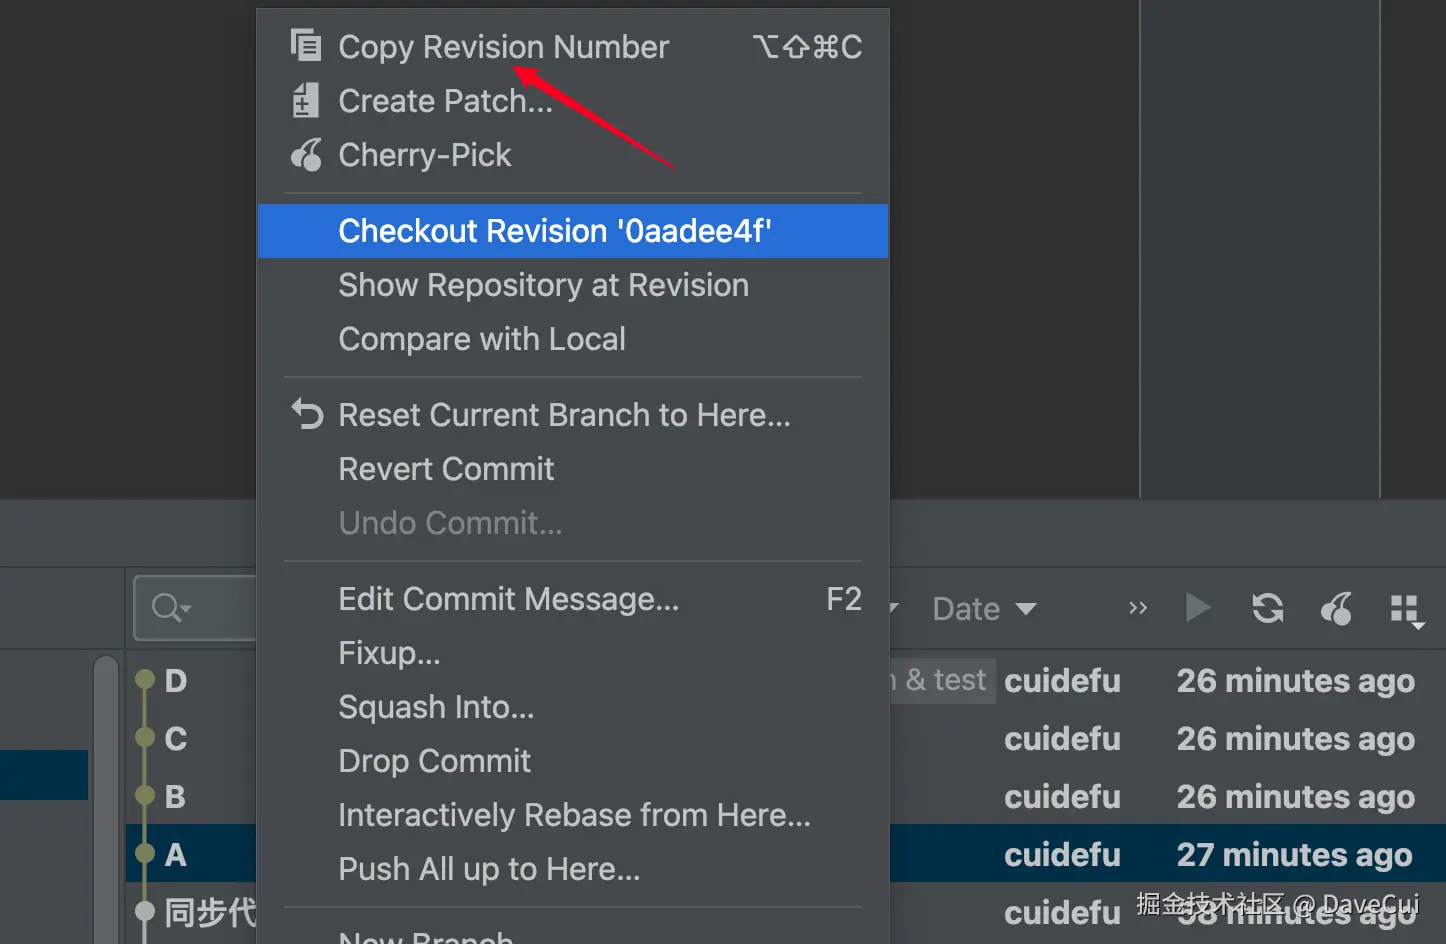This screenshot has width=1446, height=944.
Task: Select Checkout Revision '0aadee4f'
Action: pos(554,231)
